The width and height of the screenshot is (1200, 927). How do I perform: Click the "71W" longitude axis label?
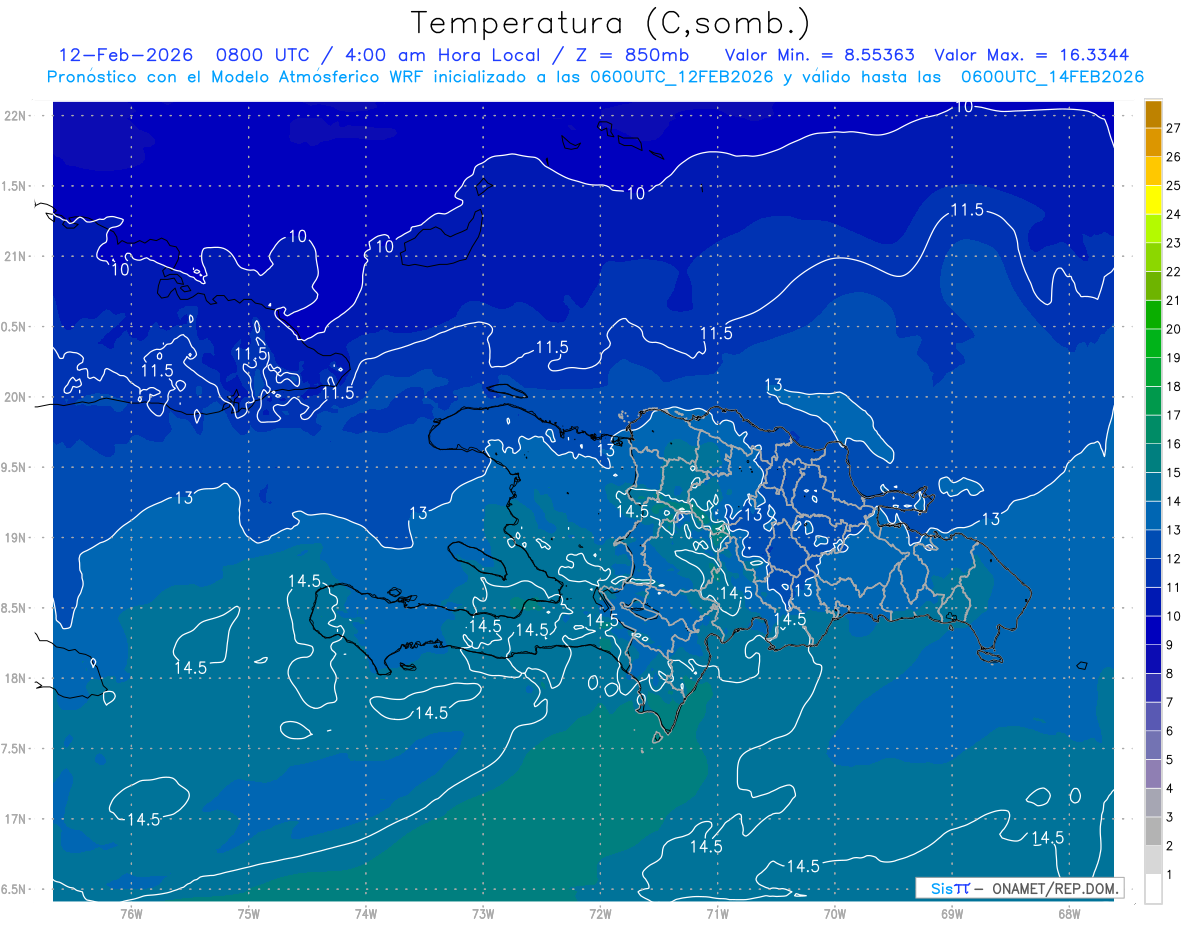pos(717,914)
